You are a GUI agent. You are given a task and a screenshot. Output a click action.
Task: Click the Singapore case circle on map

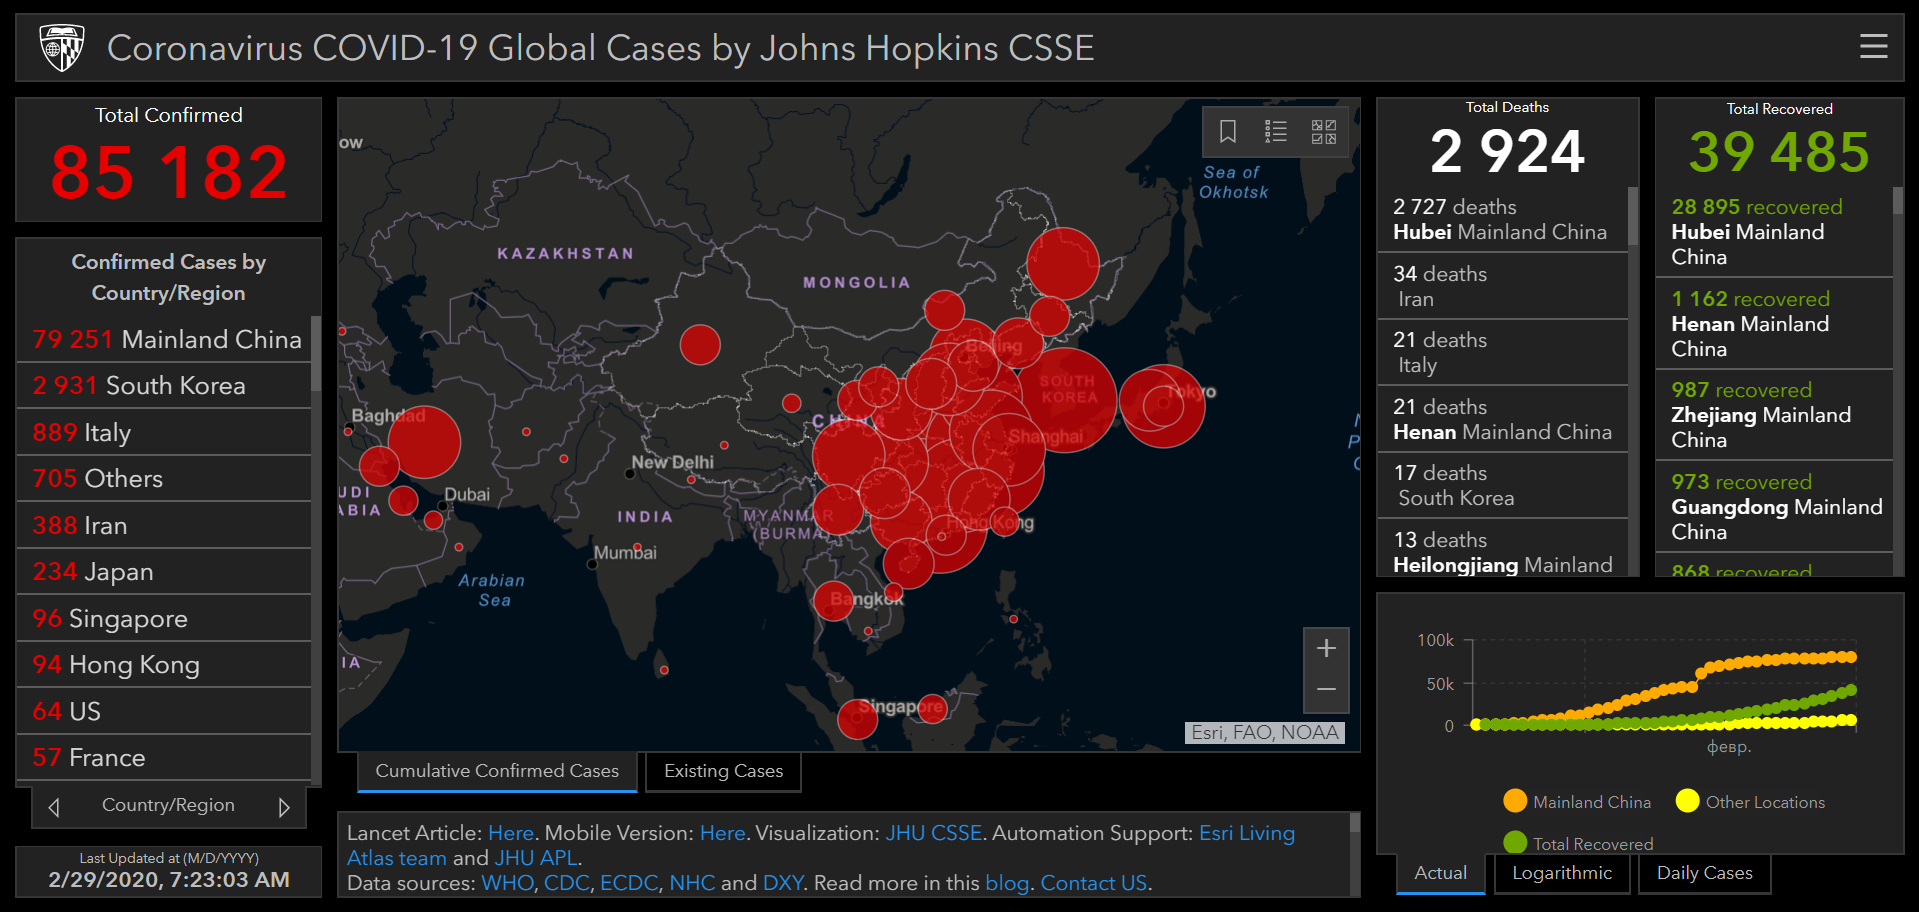pyautogui.click(x=857, y=719)
